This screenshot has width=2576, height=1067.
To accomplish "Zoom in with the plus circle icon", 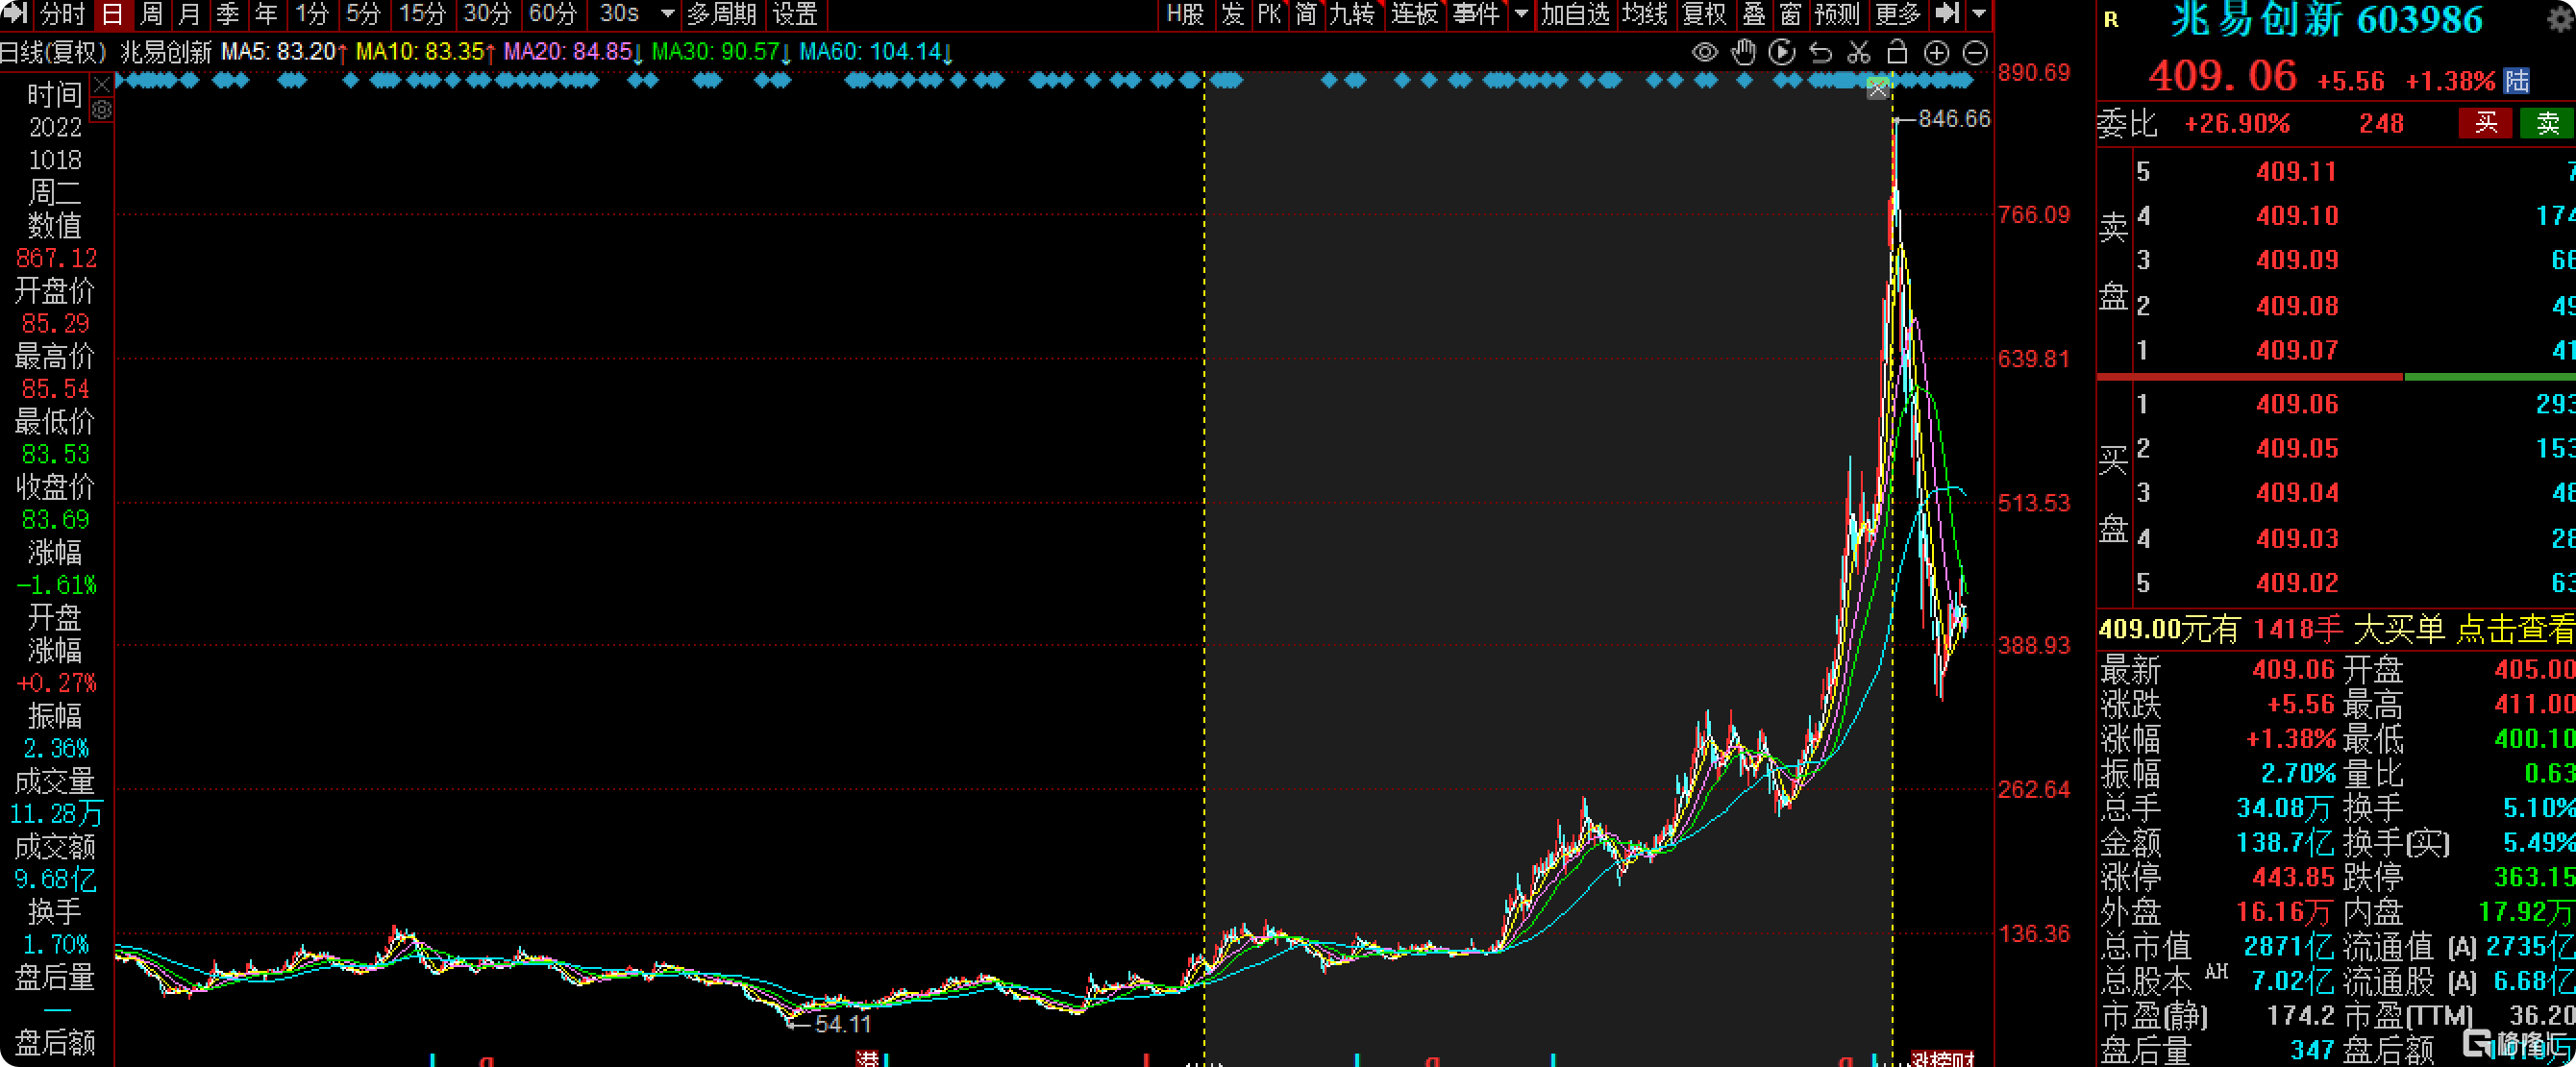I will 1937,53.
